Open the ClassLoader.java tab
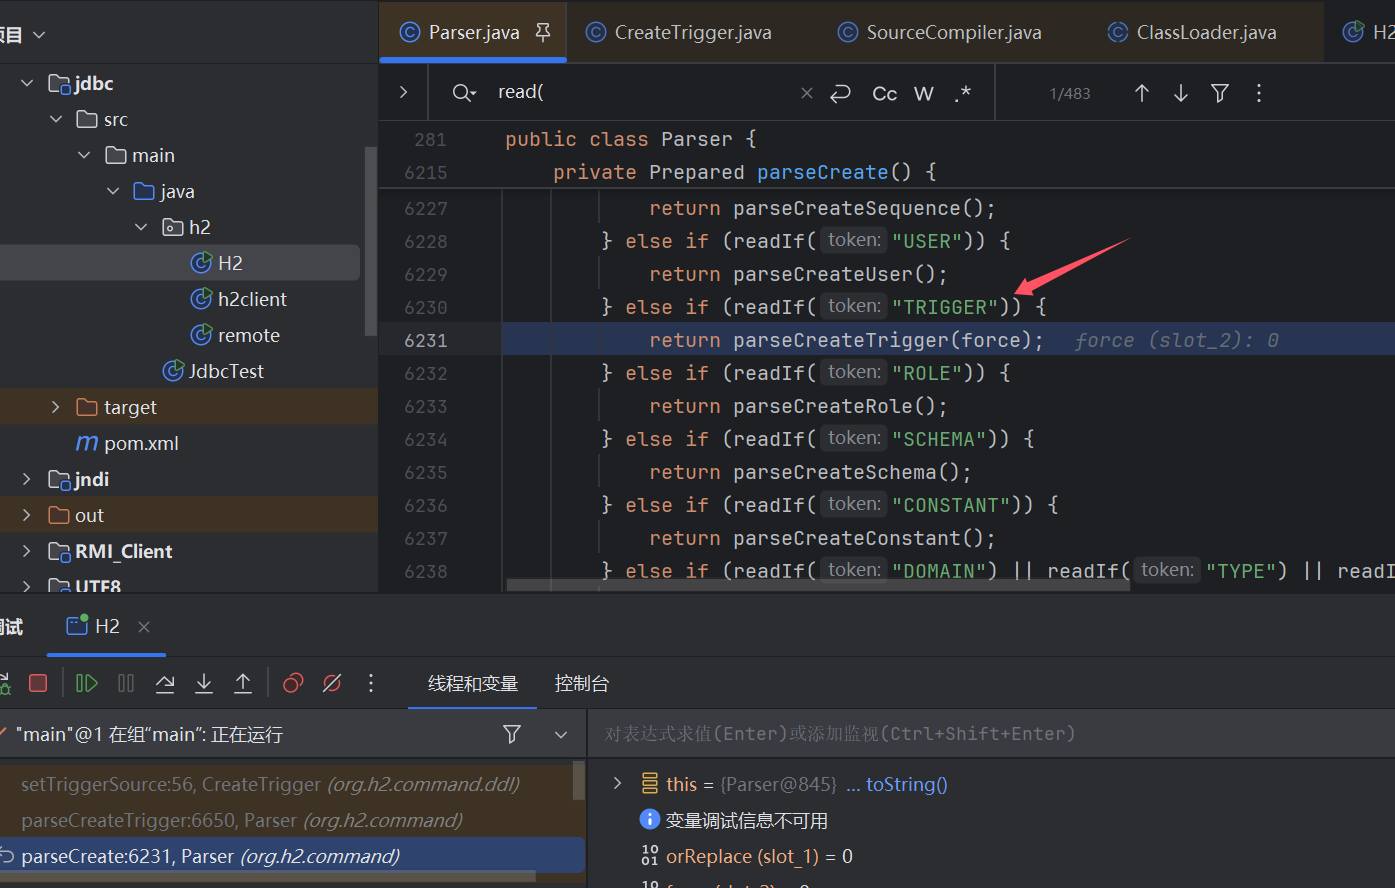This screenshot has height=888, width=1395. 1191,32
